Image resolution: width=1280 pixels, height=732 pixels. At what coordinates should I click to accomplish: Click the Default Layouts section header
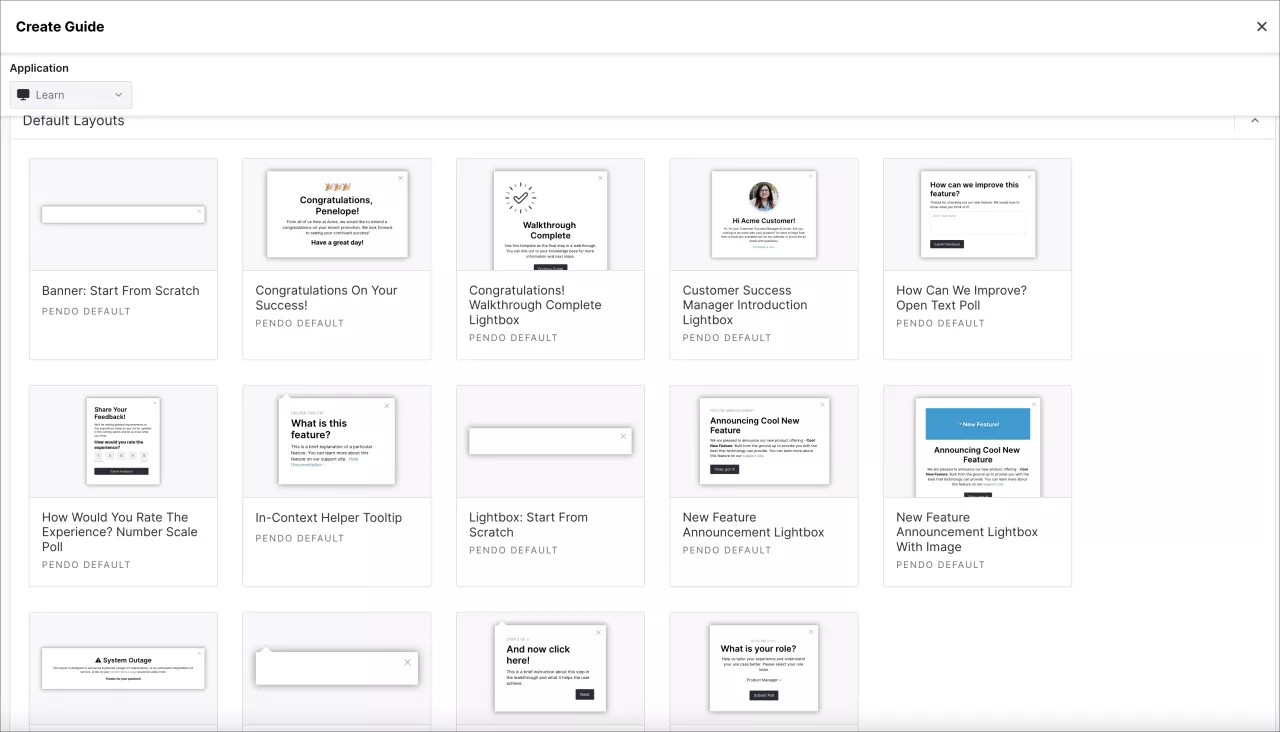click(x=73, y=120)
